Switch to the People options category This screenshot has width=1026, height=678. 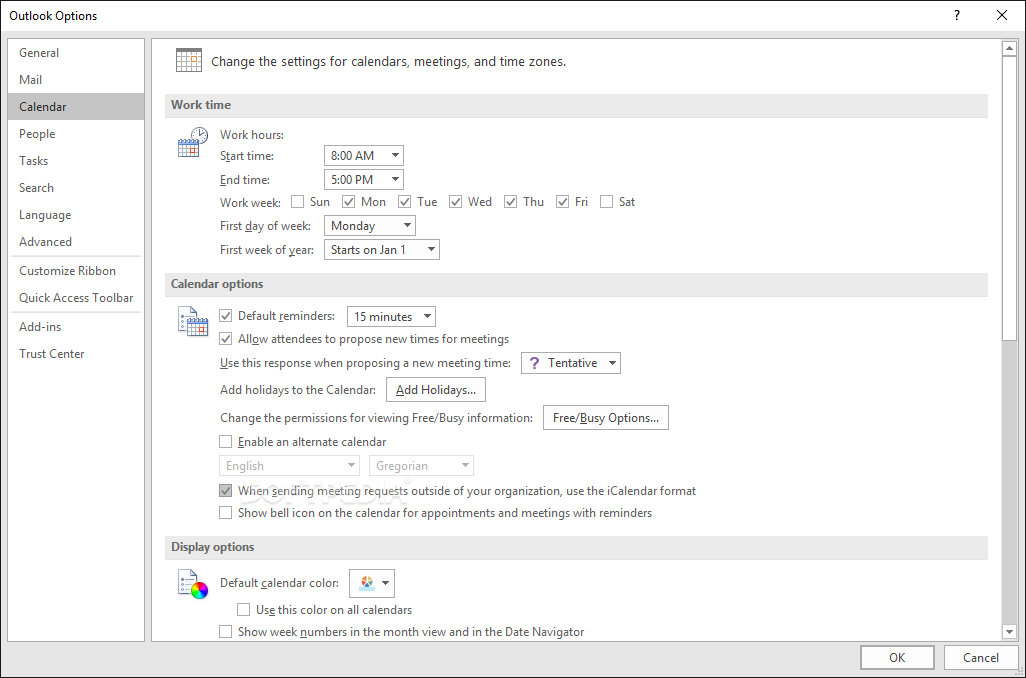tap(76, 134)
